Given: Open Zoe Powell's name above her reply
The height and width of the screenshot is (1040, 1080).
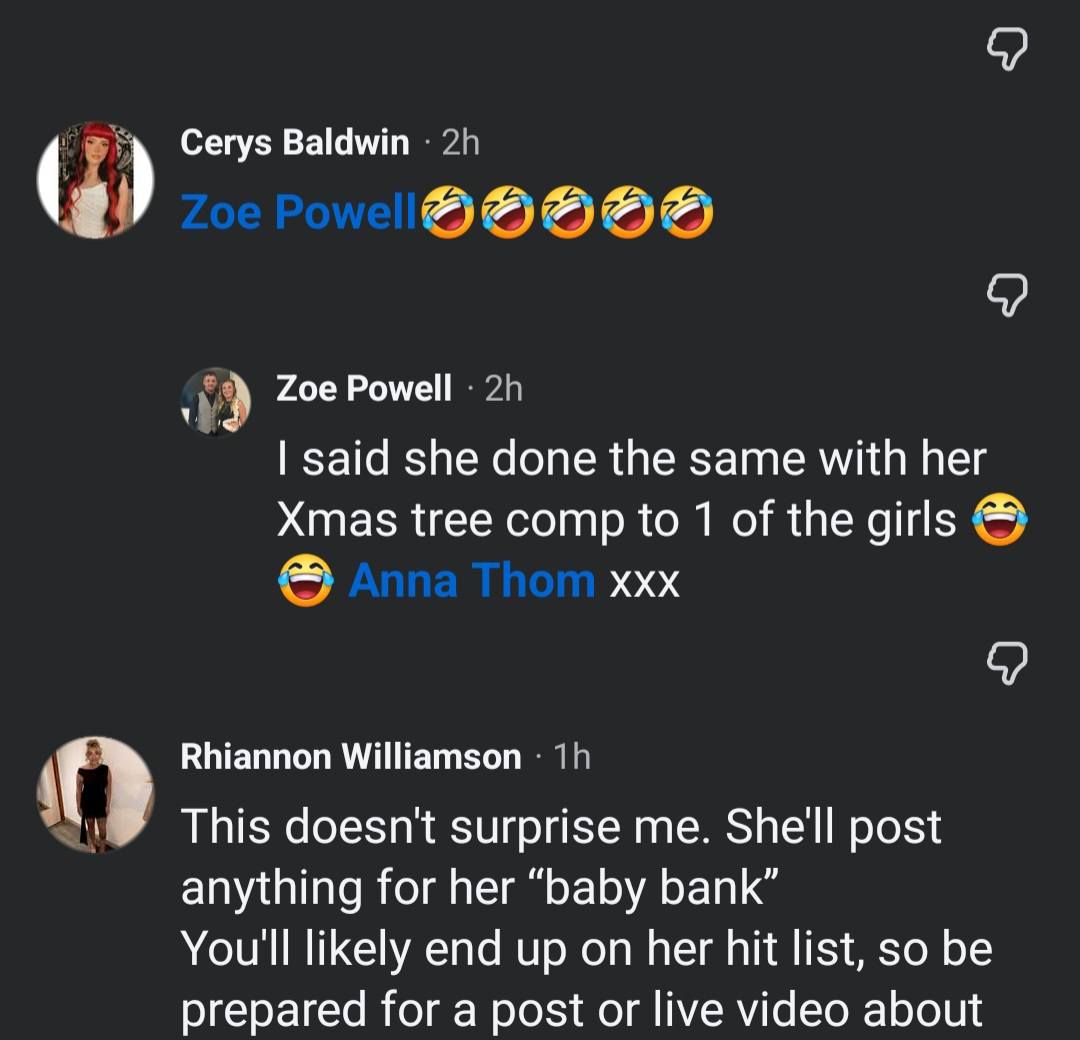Looking at the screenshot, I should [364, 388].
